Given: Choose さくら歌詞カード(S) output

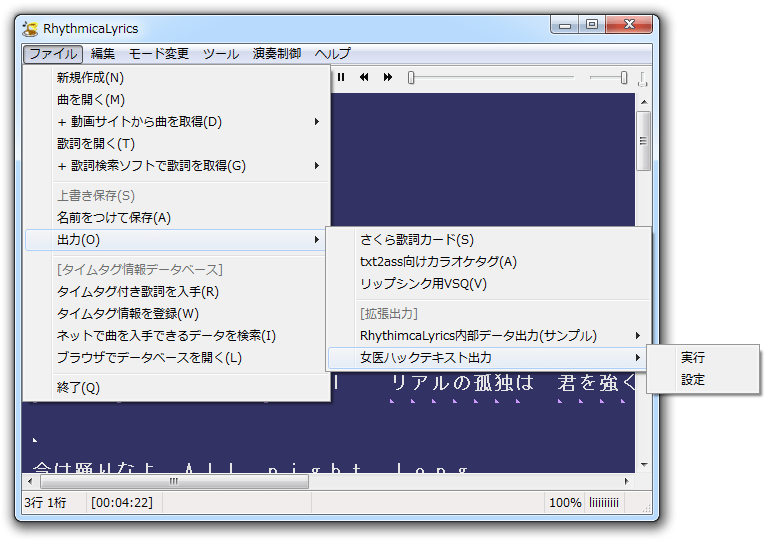Looking at the screenshot, I should click(x=488, y=240).
